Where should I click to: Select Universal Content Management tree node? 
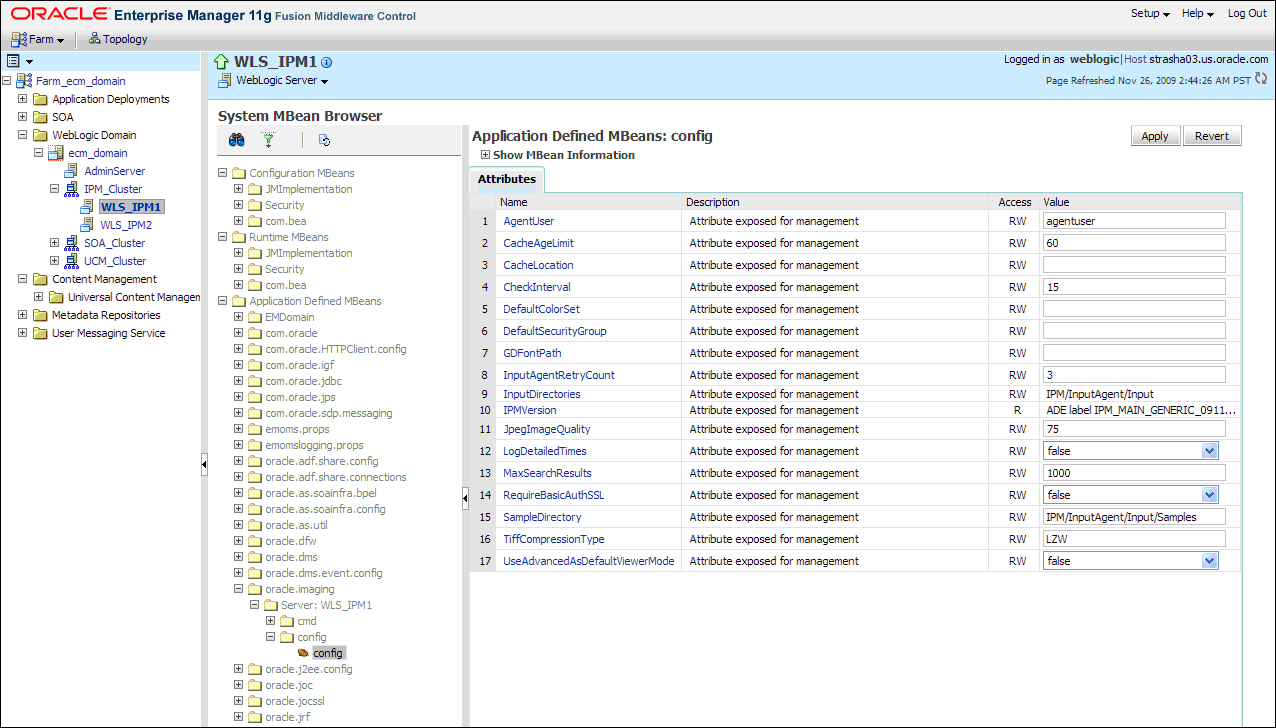134,297
